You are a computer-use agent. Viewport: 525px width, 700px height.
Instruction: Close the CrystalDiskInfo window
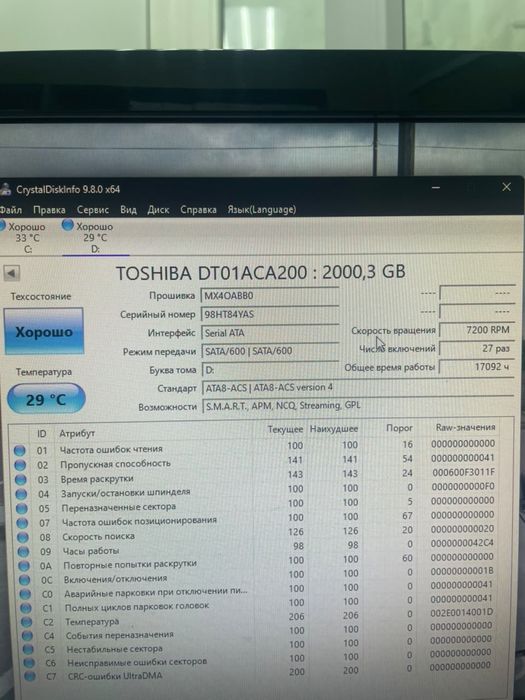(x=506, y=187)
